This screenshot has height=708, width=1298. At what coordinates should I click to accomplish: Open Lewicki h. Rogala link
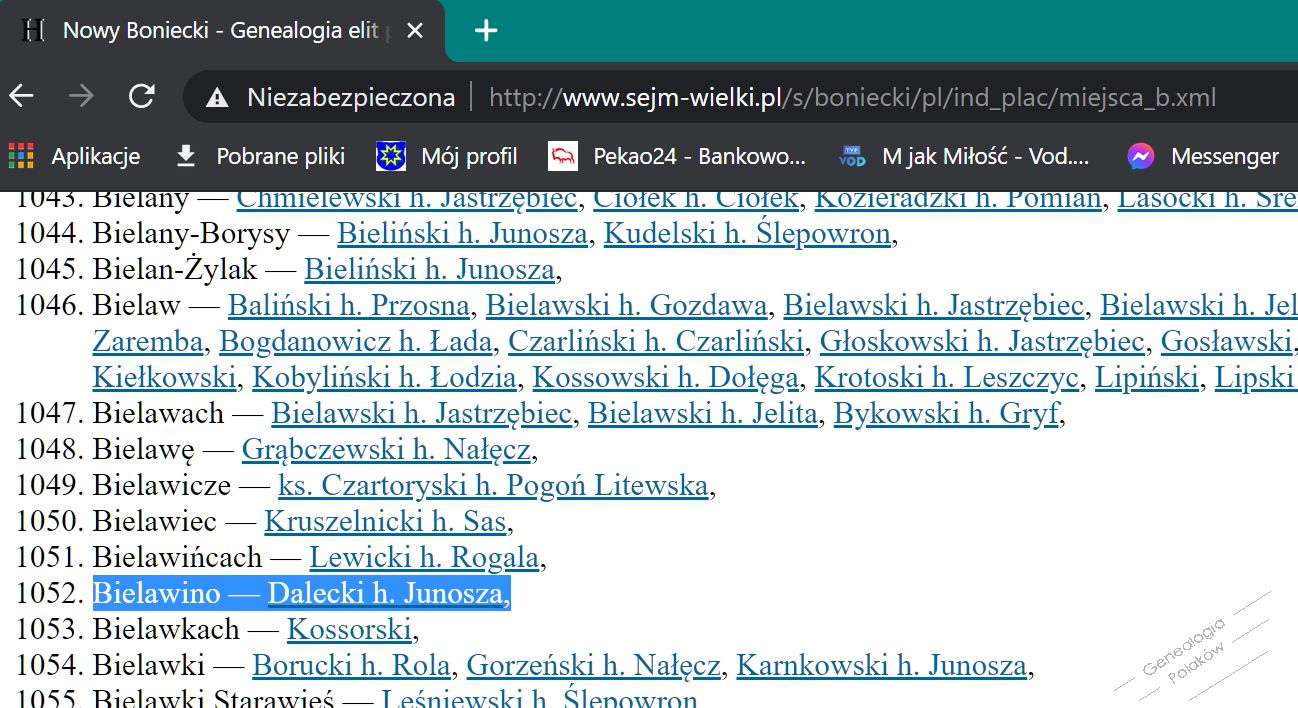point(424,558)
